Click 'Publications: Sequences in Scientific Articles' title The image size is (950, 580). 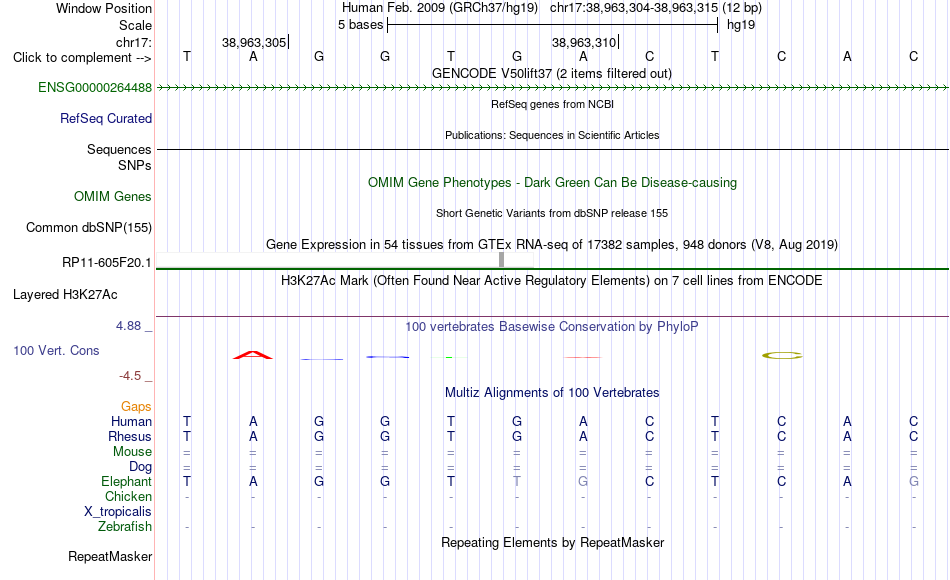[x=552, y=135]
